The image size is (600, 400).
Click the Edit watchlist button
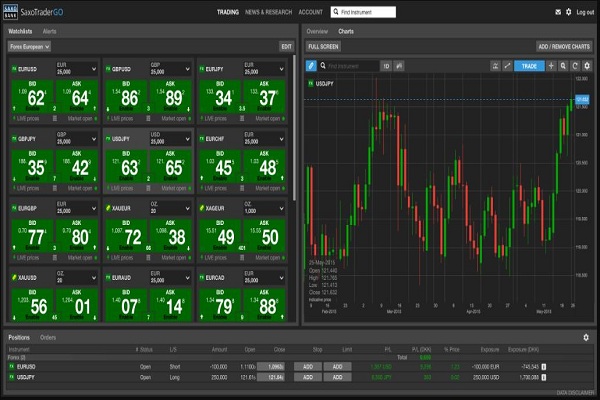(287, 47)
